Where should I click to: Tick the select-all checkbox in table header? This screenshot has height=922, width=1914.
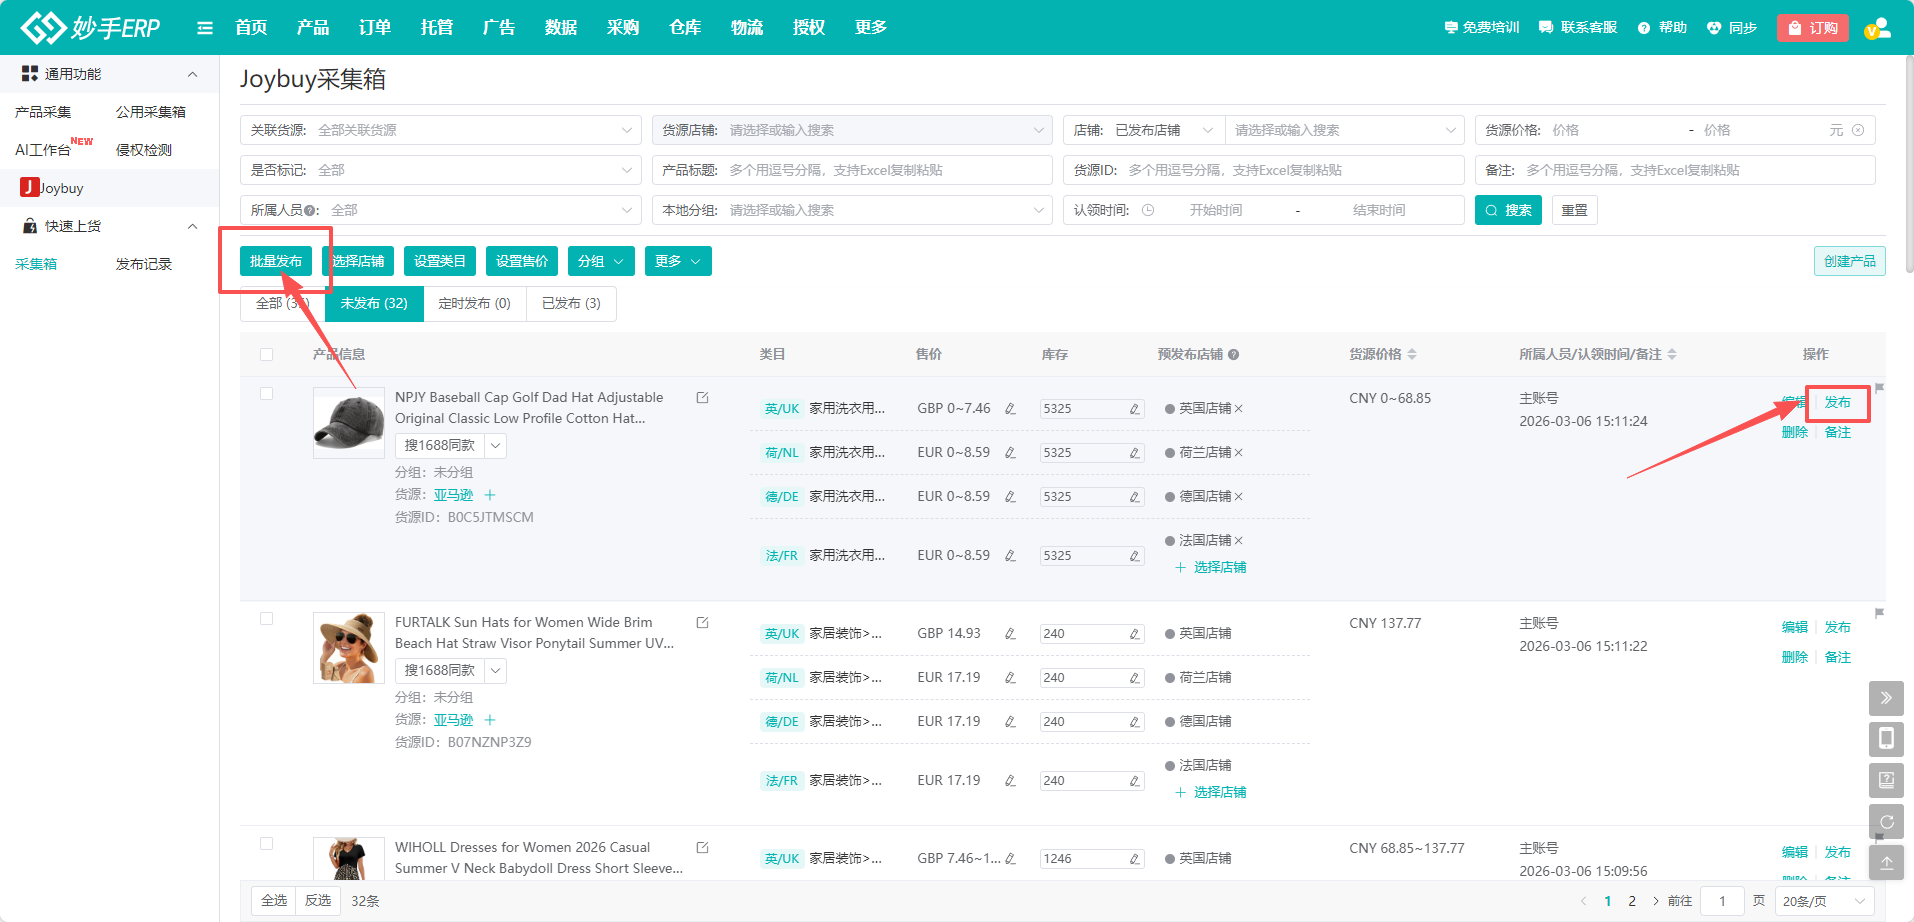[x=266, y=354]
